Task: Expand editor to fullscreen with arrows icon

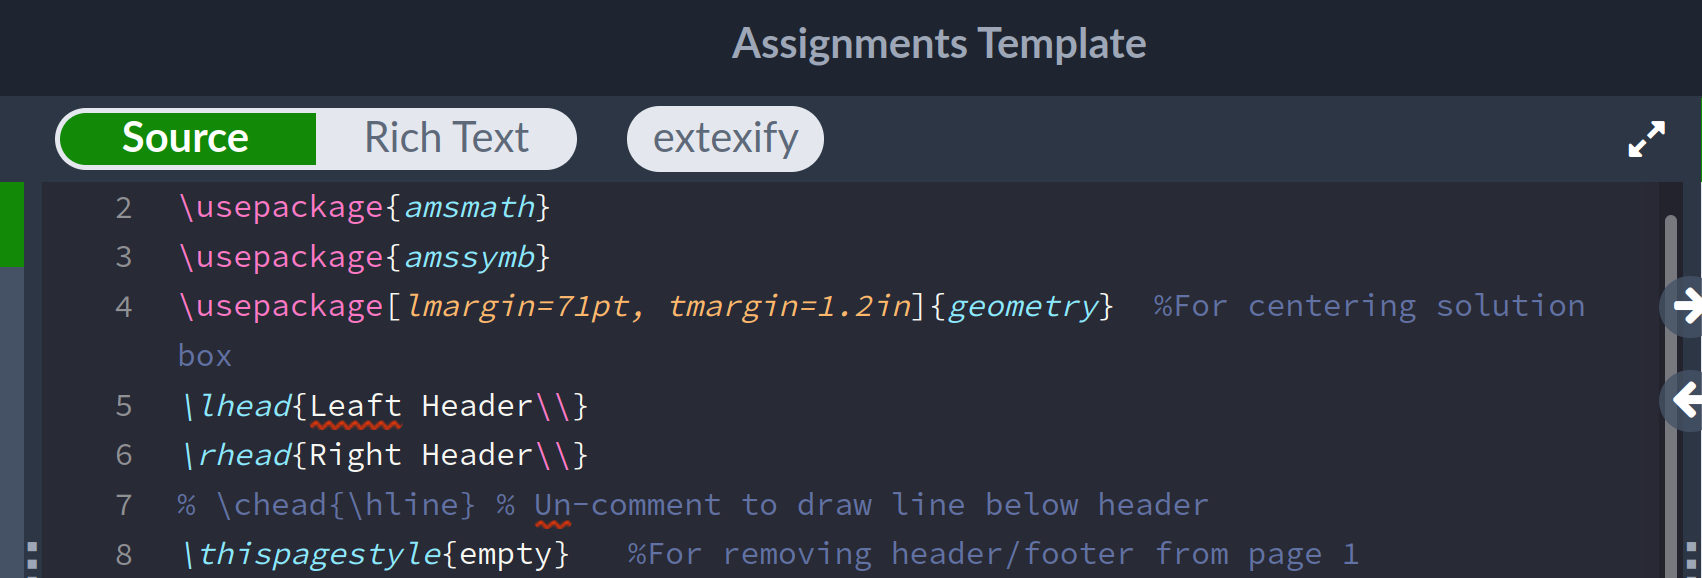Action: click(x=1646, y=139)
